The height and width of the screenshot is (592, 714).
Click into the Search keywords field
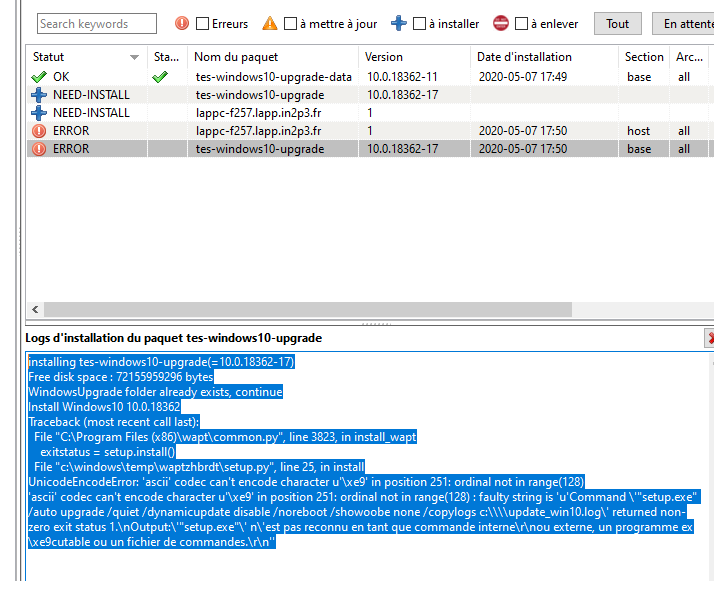[97, 24]
